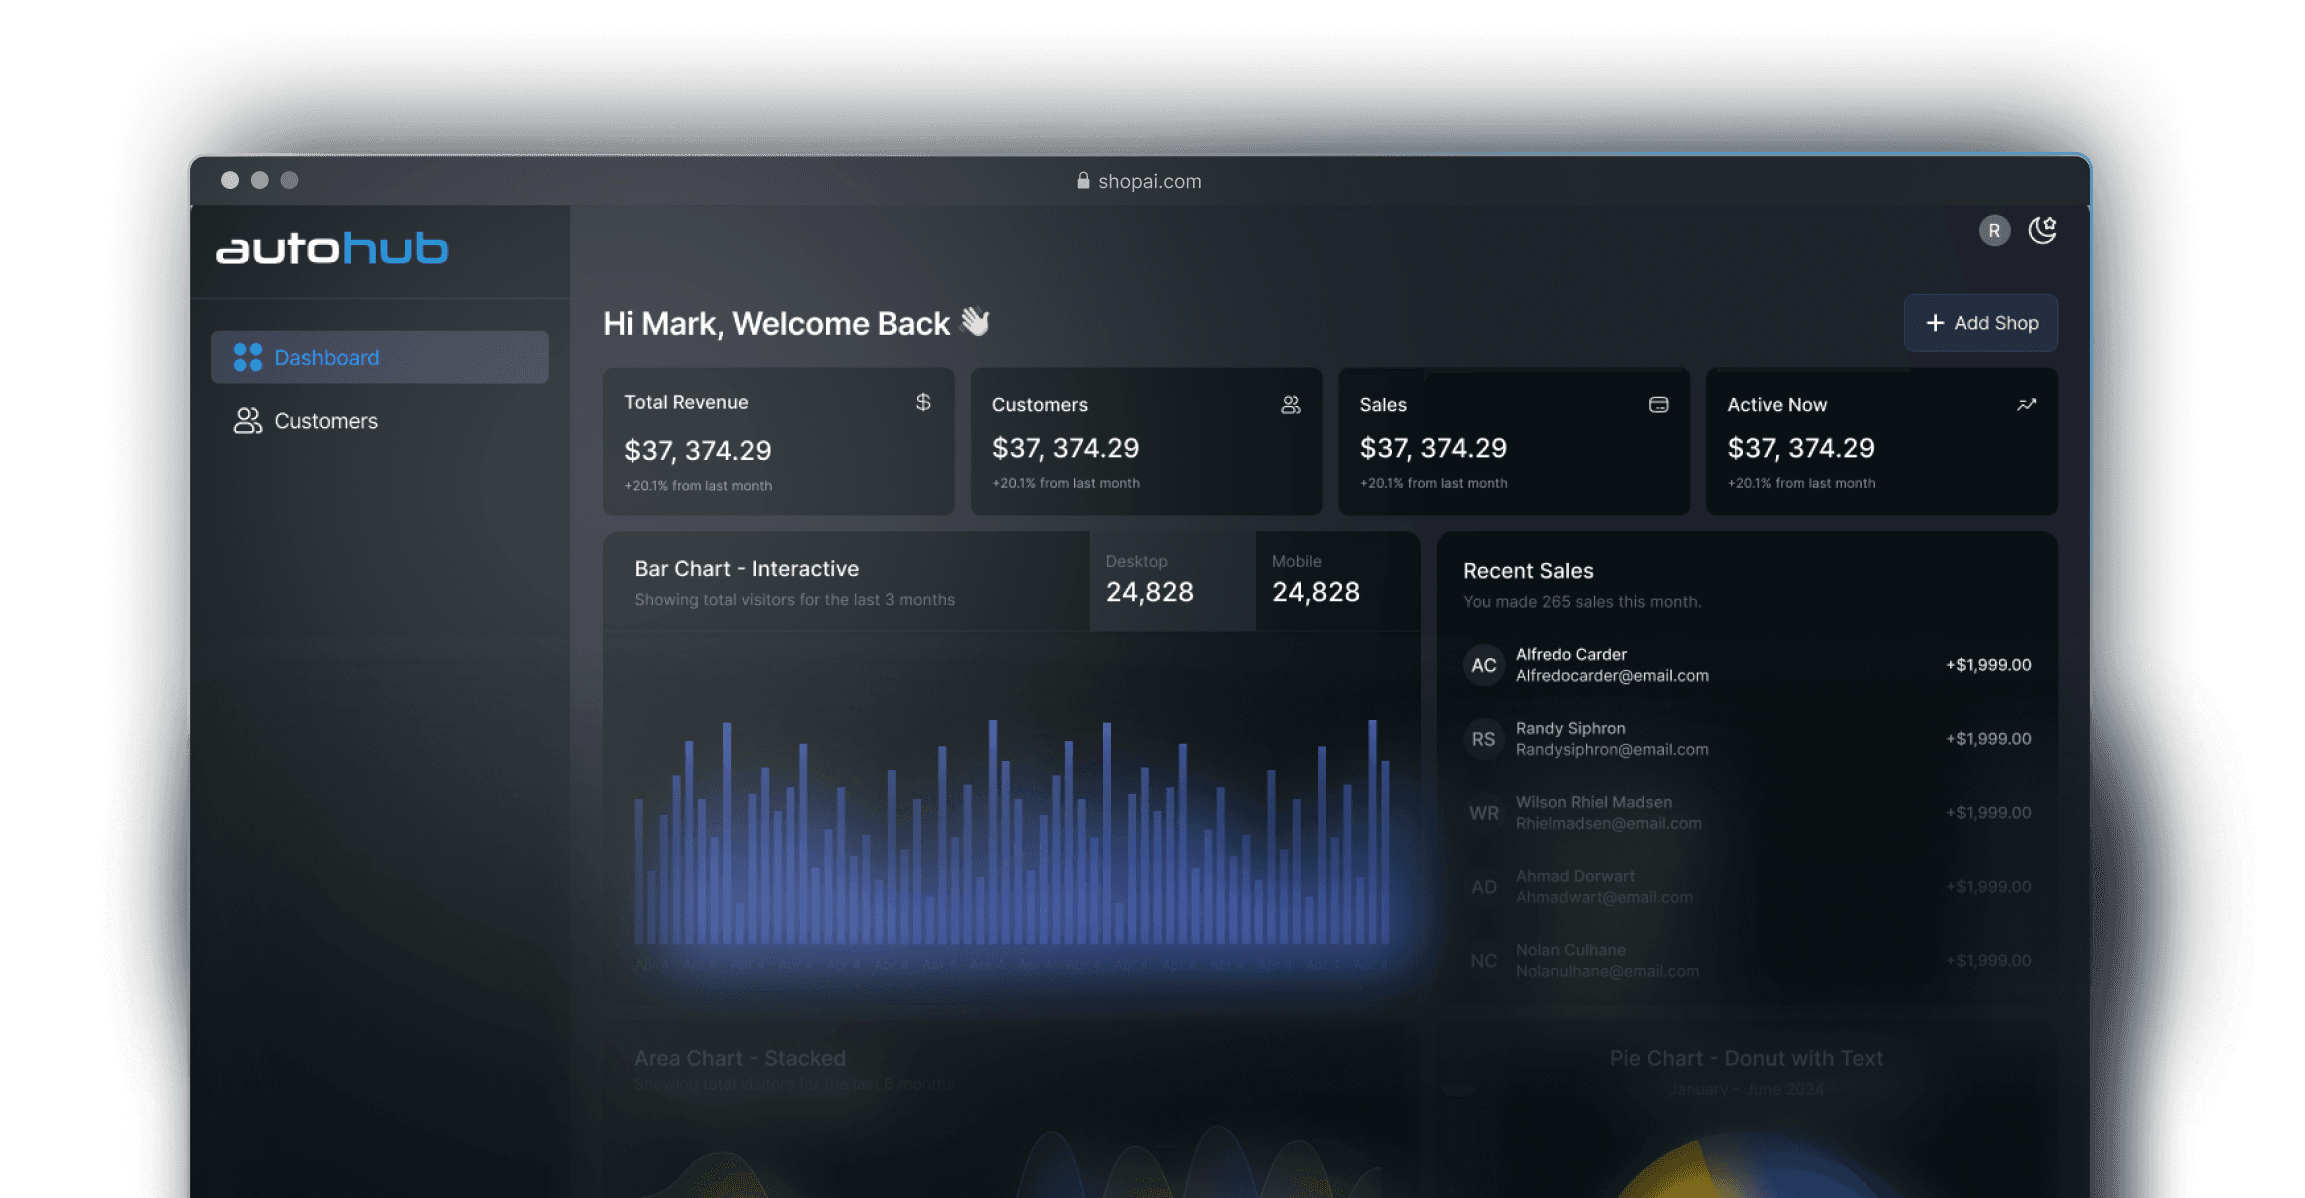Click the lock icon beside shopai.com
This screenshot has width=2305, height=1198.
click(1082, 181)
